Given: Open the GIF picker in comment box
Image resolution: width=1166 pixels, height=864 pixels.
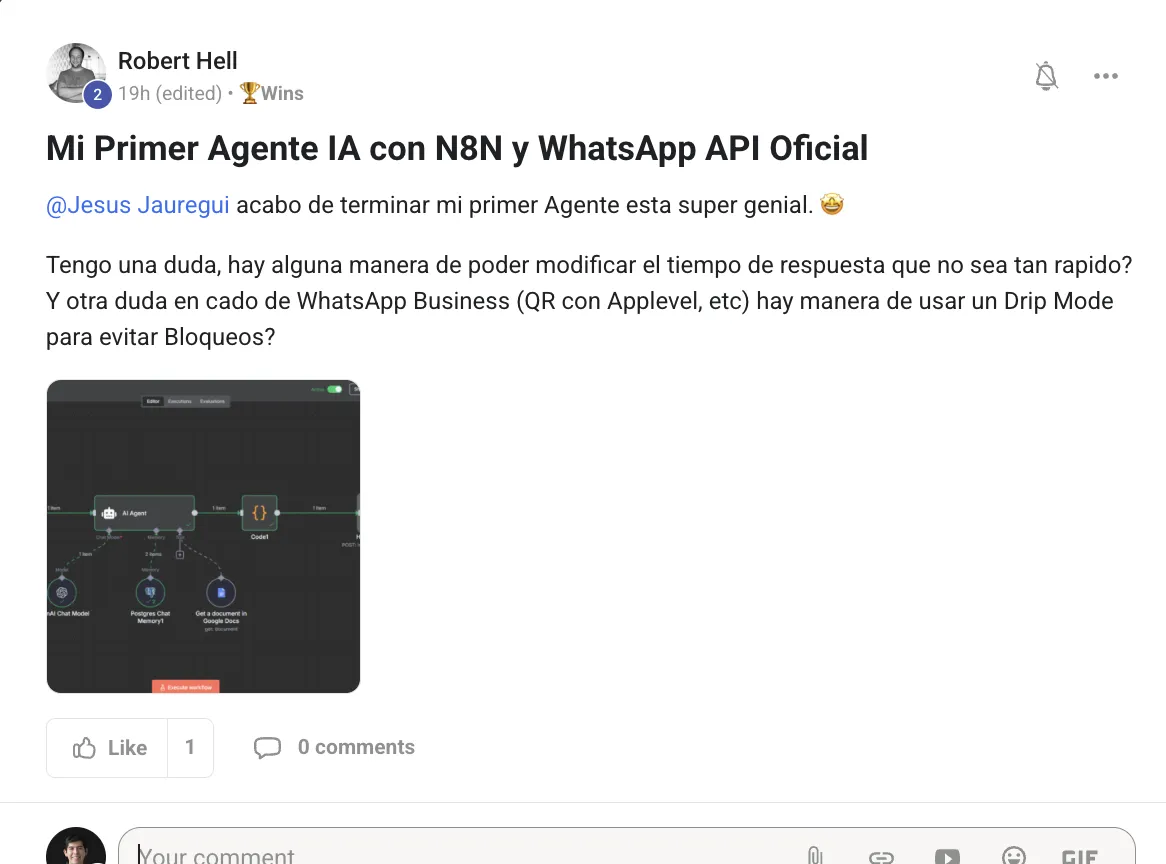Looking at the screenshot, I should [1080, 857].
